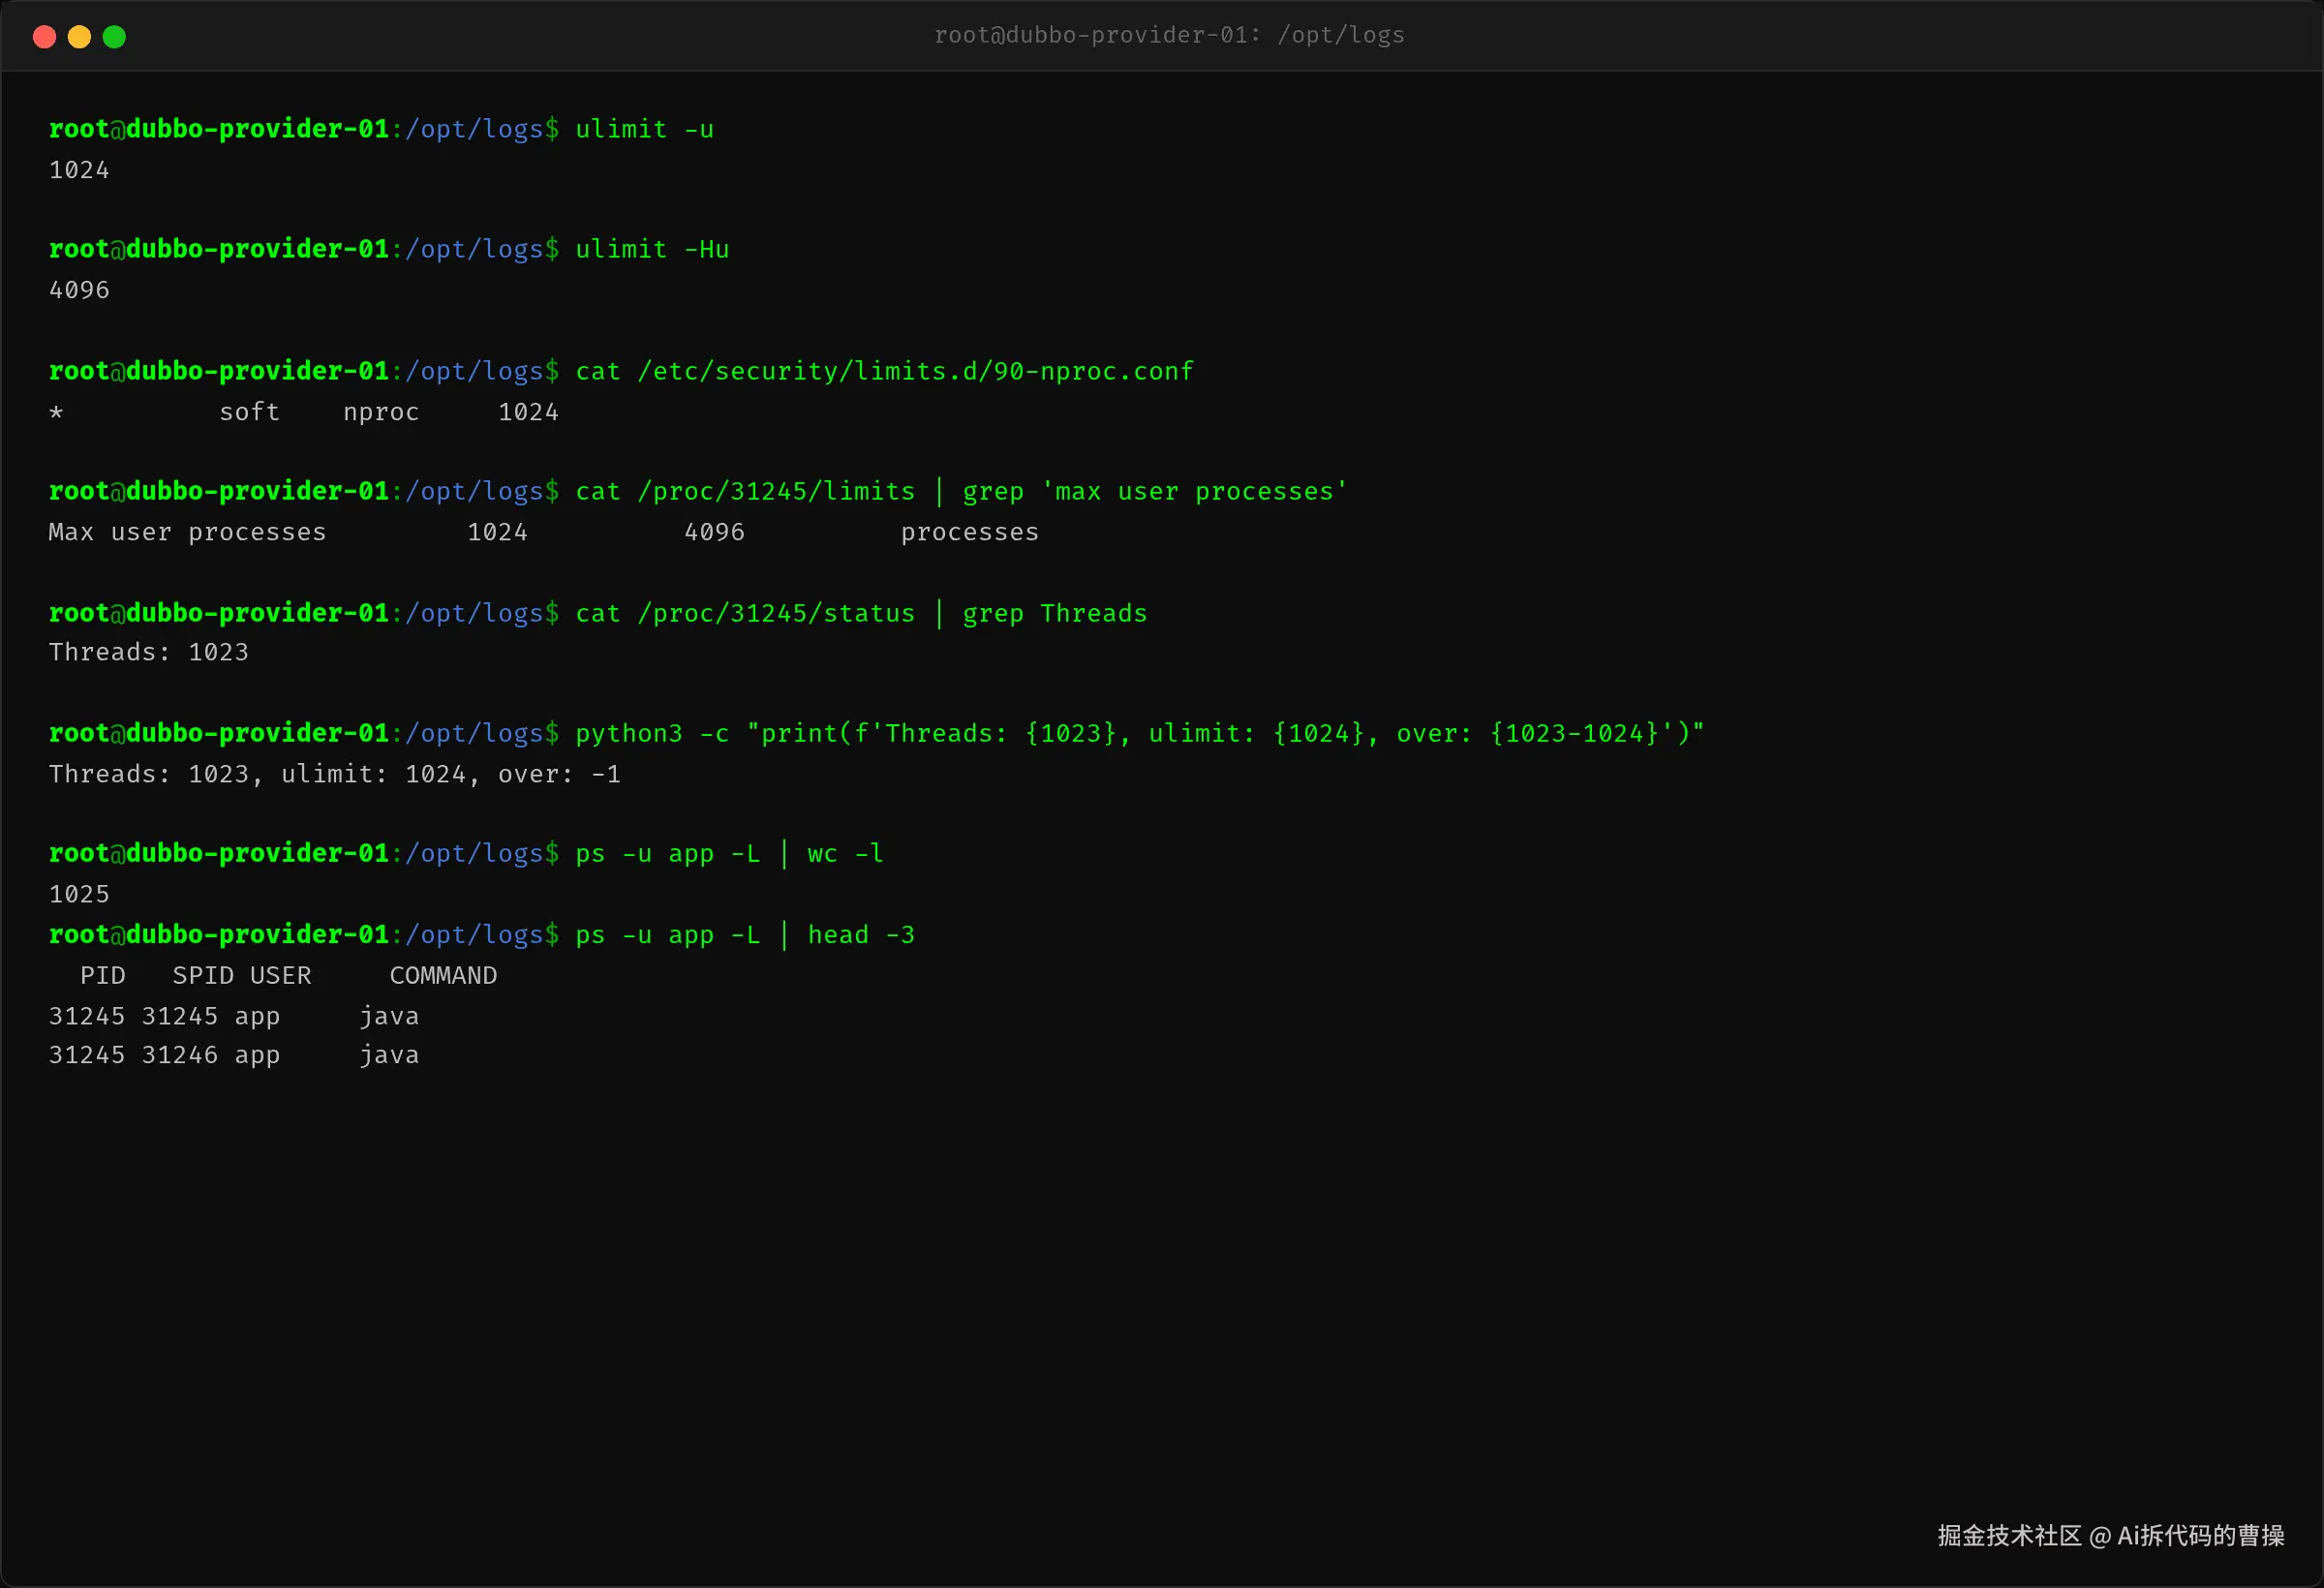Click the hard limit 4096 in limits output
Viewport: 2324px width, 1588px height.
(714, 532)
